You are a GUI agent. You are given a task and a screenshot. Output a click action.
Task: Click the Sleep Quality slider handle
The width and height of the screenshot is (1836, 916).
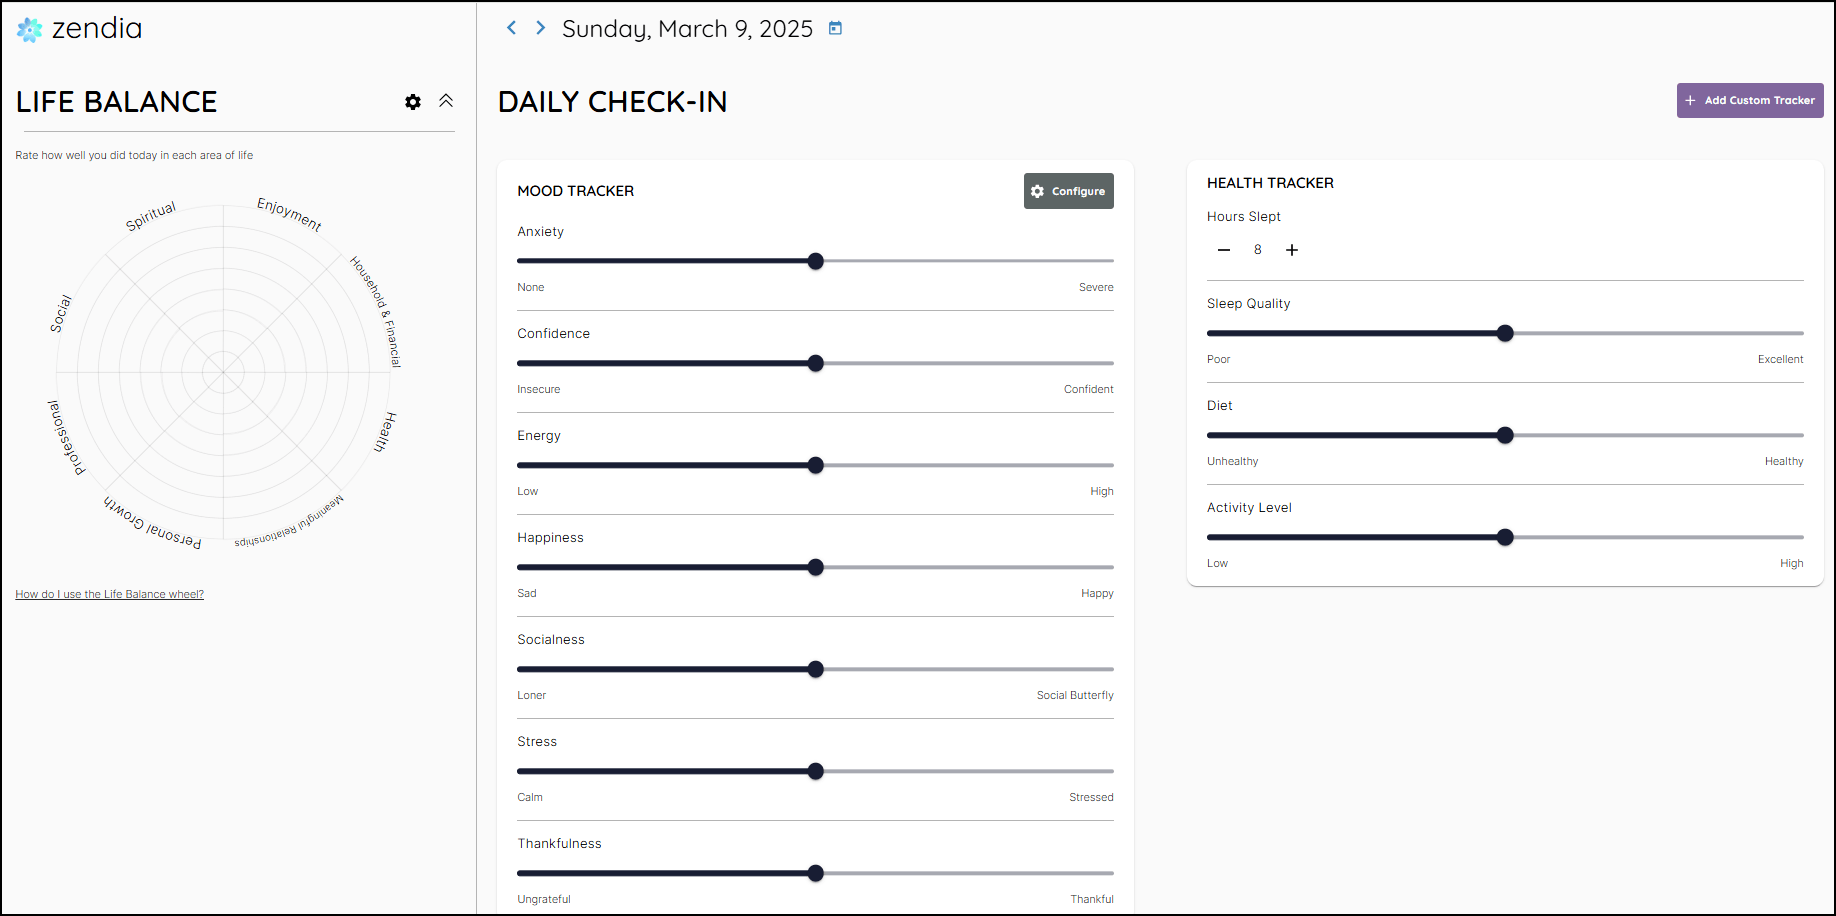1505,333
